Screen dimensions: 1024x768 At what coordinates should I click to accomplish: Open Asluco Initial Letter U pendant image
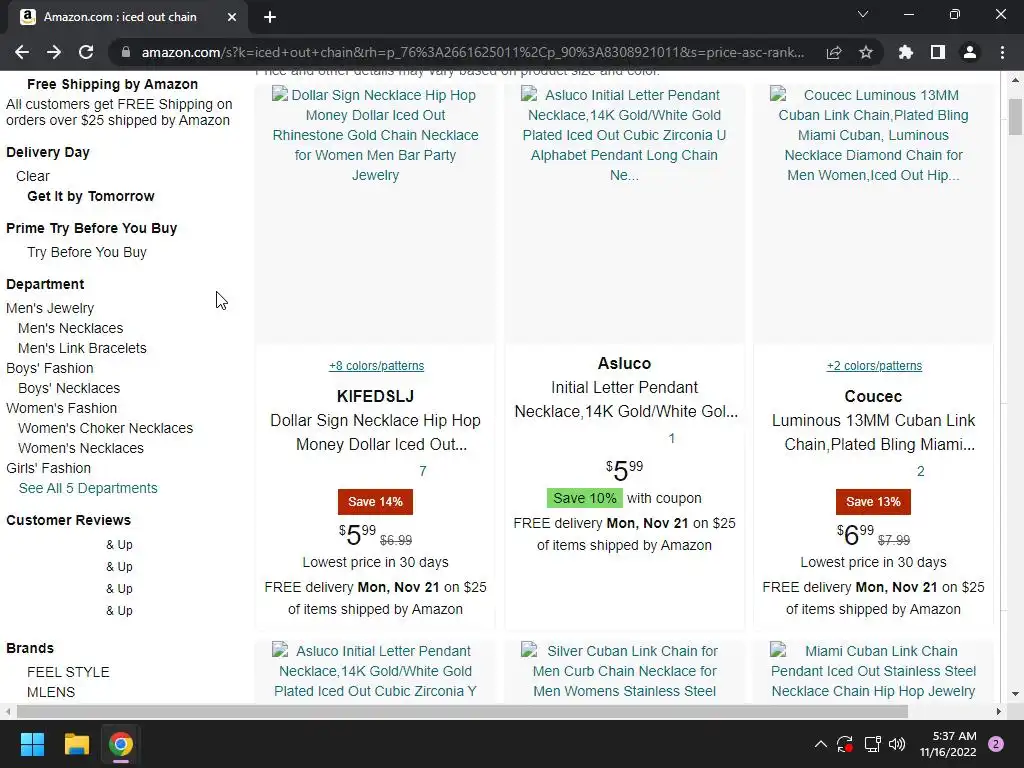tap(624, 213)
